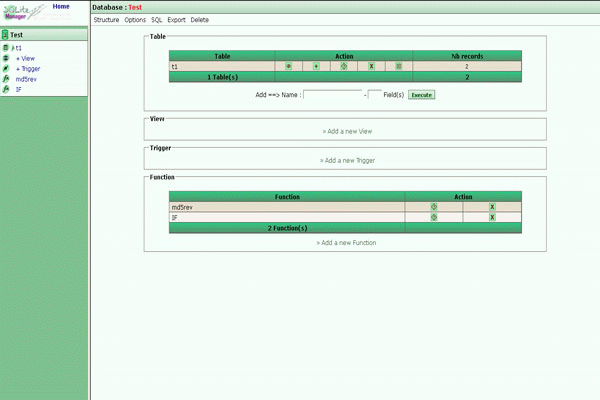Screen dimensions: 600x400
Task: Click the edit icon for table t1
Action: coord(344,66)
